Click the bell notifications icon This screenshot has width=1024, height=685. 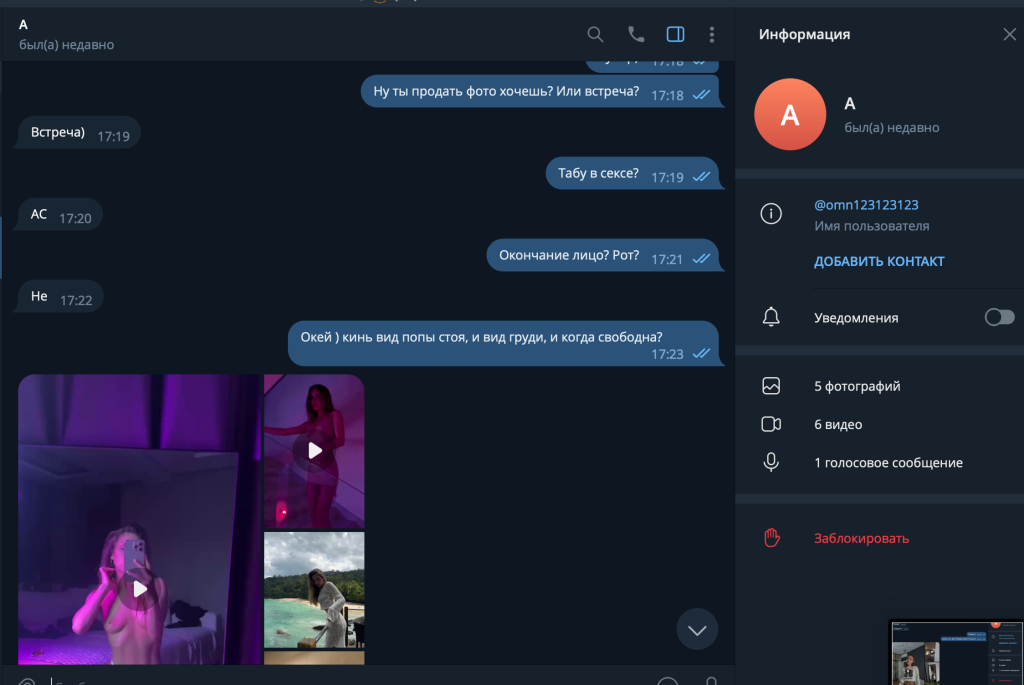[771, 317]
